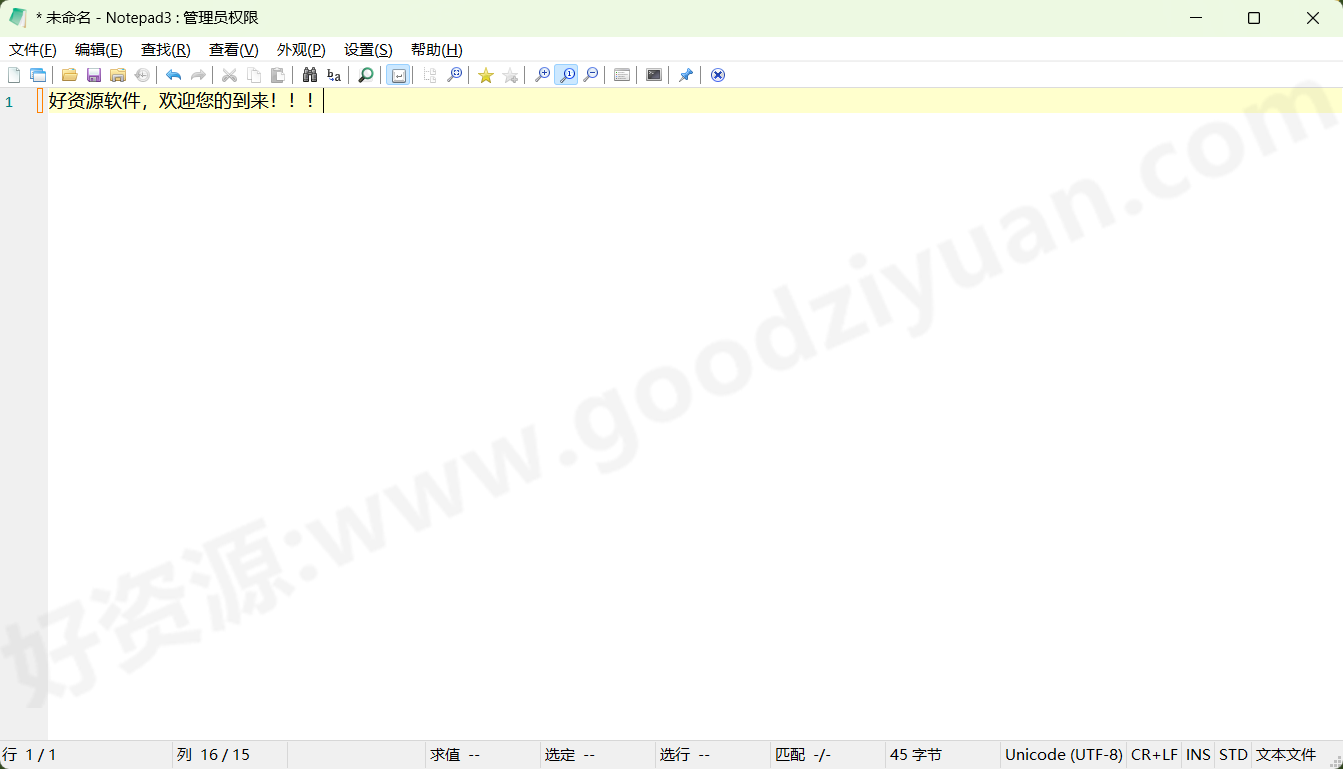Reset zoom with the circled-1 magnifier

pyautogui.click(x=566, y=75)
